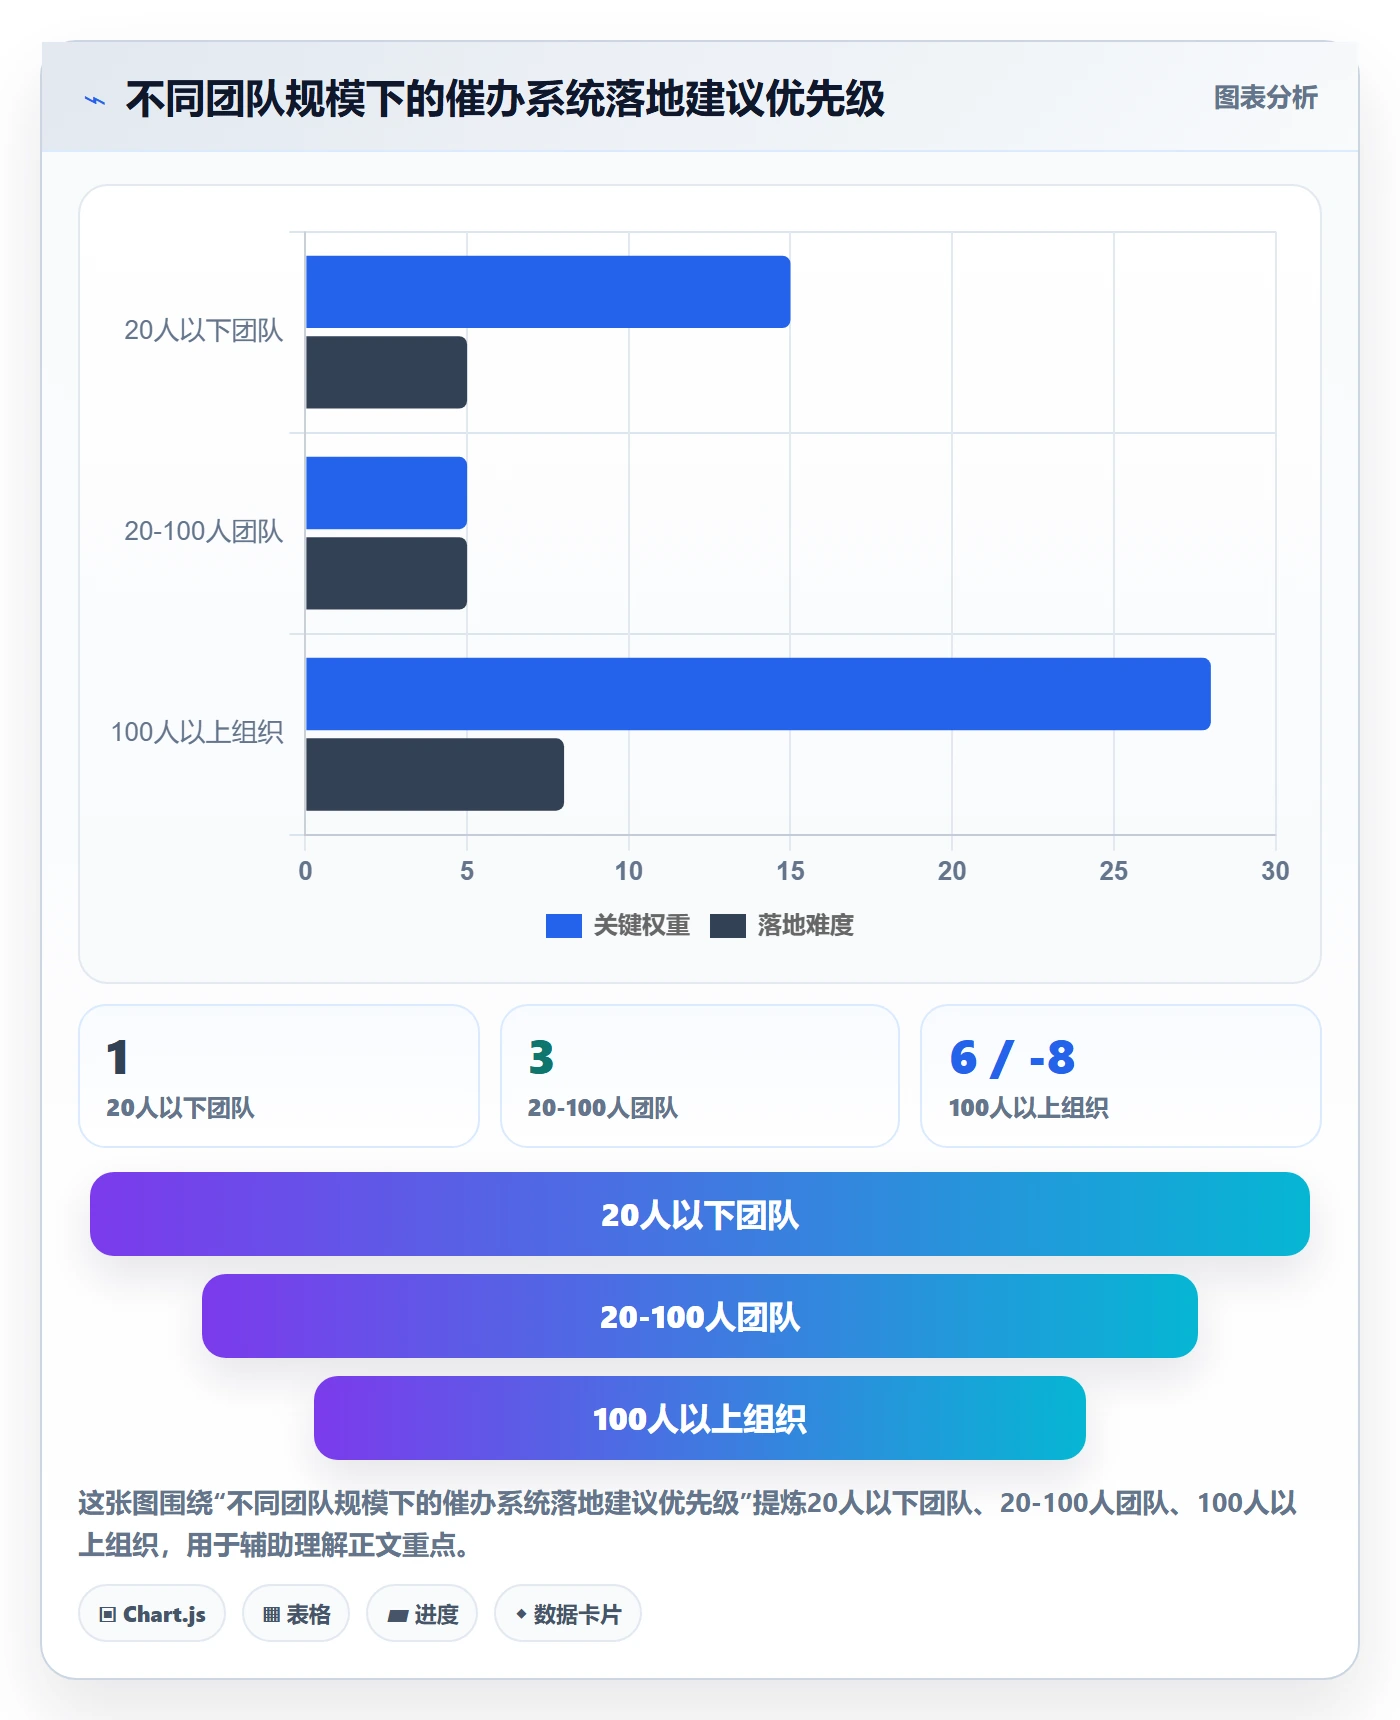The height and width of the screenshot is (1720, 1400).
Task: Click the 关键权重 legend label
Action: (x=642, y=926)
